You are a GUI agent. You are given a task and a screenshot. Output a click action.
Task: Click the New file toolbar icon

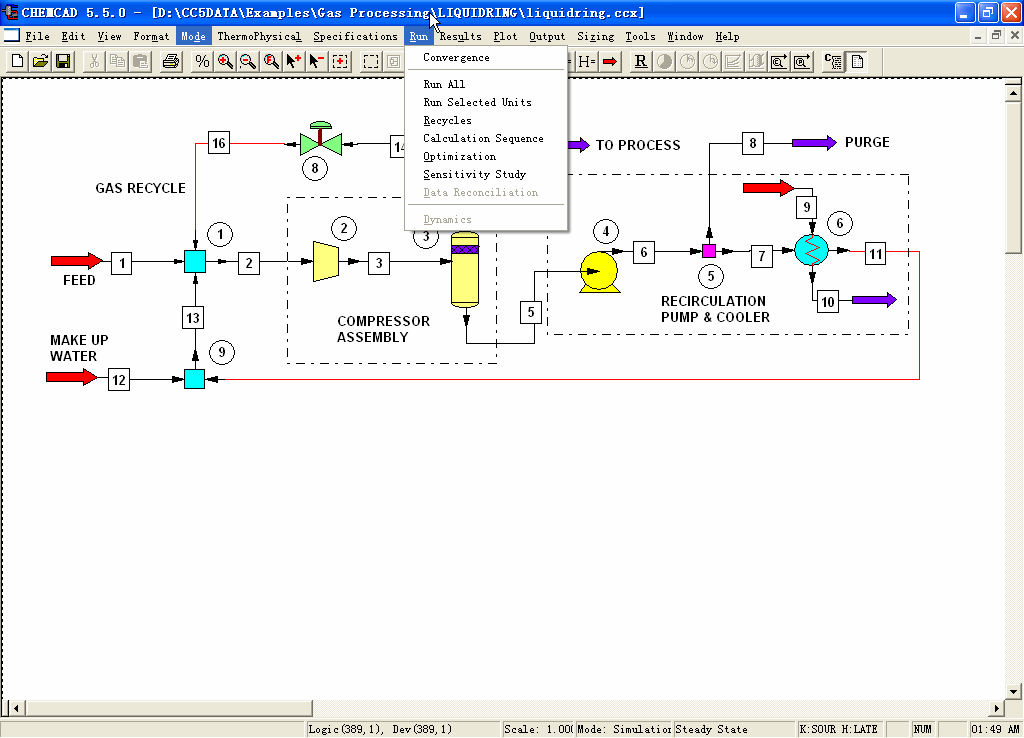point(18,61)
